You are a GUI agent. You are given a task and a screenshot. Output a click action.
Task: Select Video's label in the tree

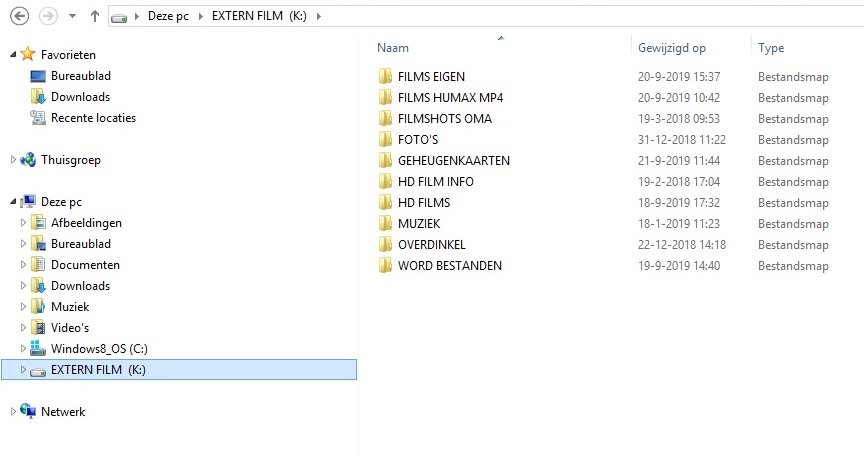coord(70,328)
